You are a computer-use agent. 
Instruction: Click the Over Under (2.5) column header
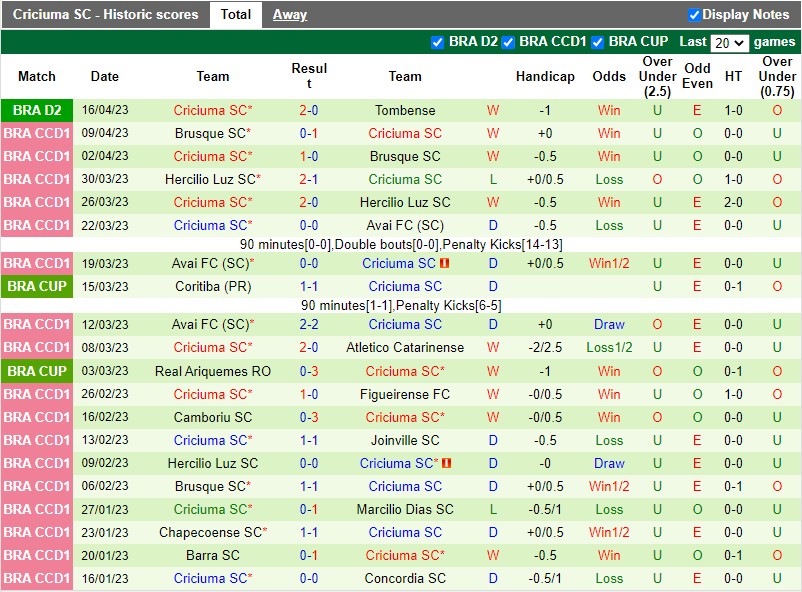click(657, 76)
